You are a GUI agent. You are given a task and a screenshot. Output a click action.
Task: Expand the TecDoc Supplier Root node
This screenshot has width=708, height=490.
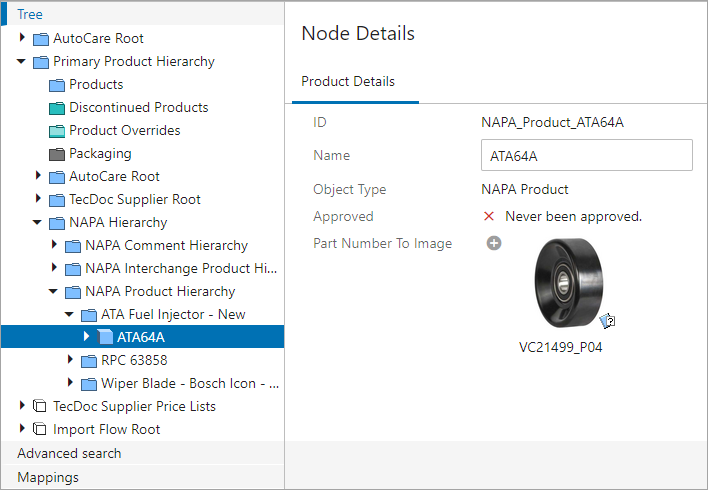[x=38, y=198]
